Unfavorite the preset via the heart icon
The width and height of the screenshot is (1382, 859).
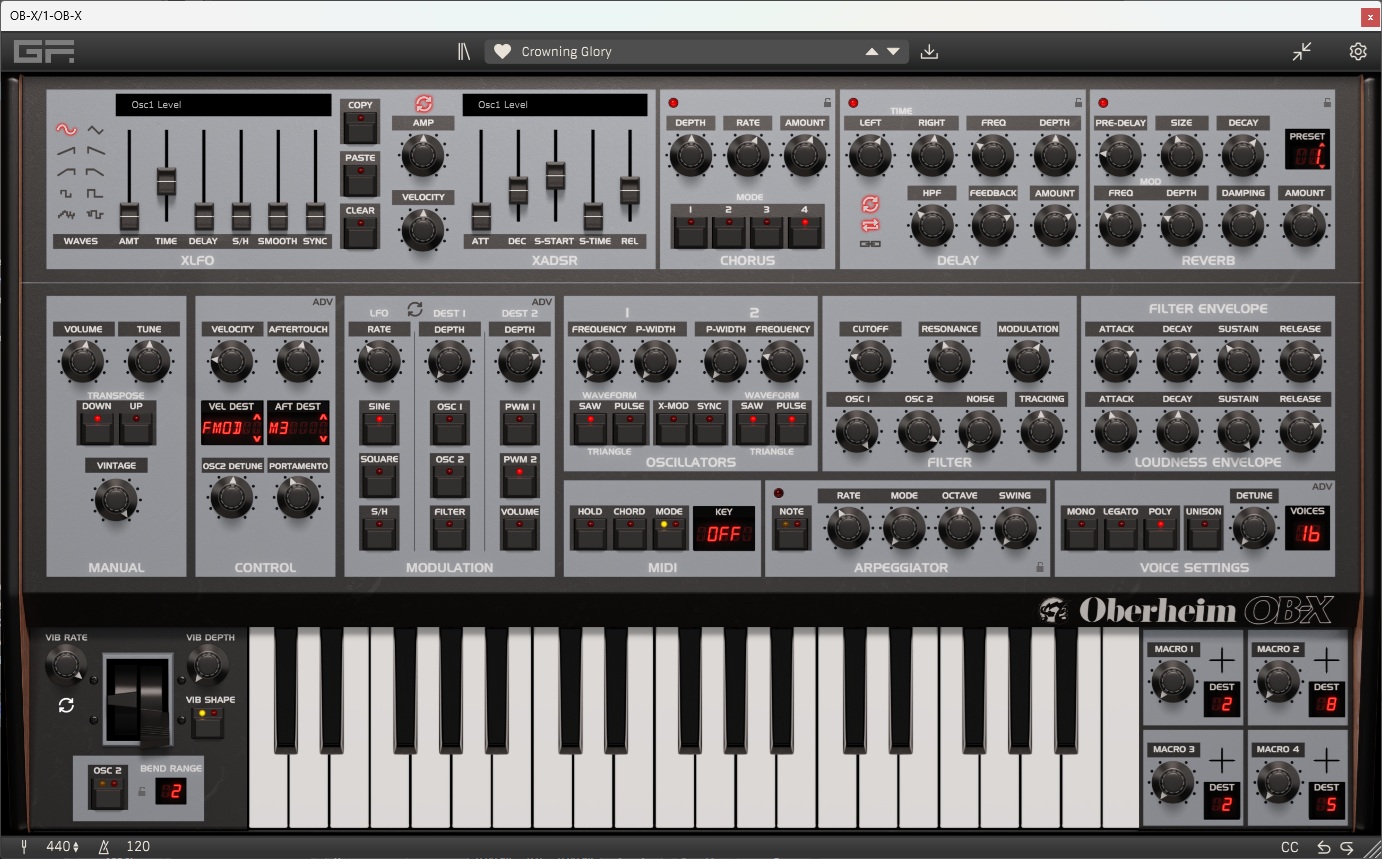click(503, 51)
